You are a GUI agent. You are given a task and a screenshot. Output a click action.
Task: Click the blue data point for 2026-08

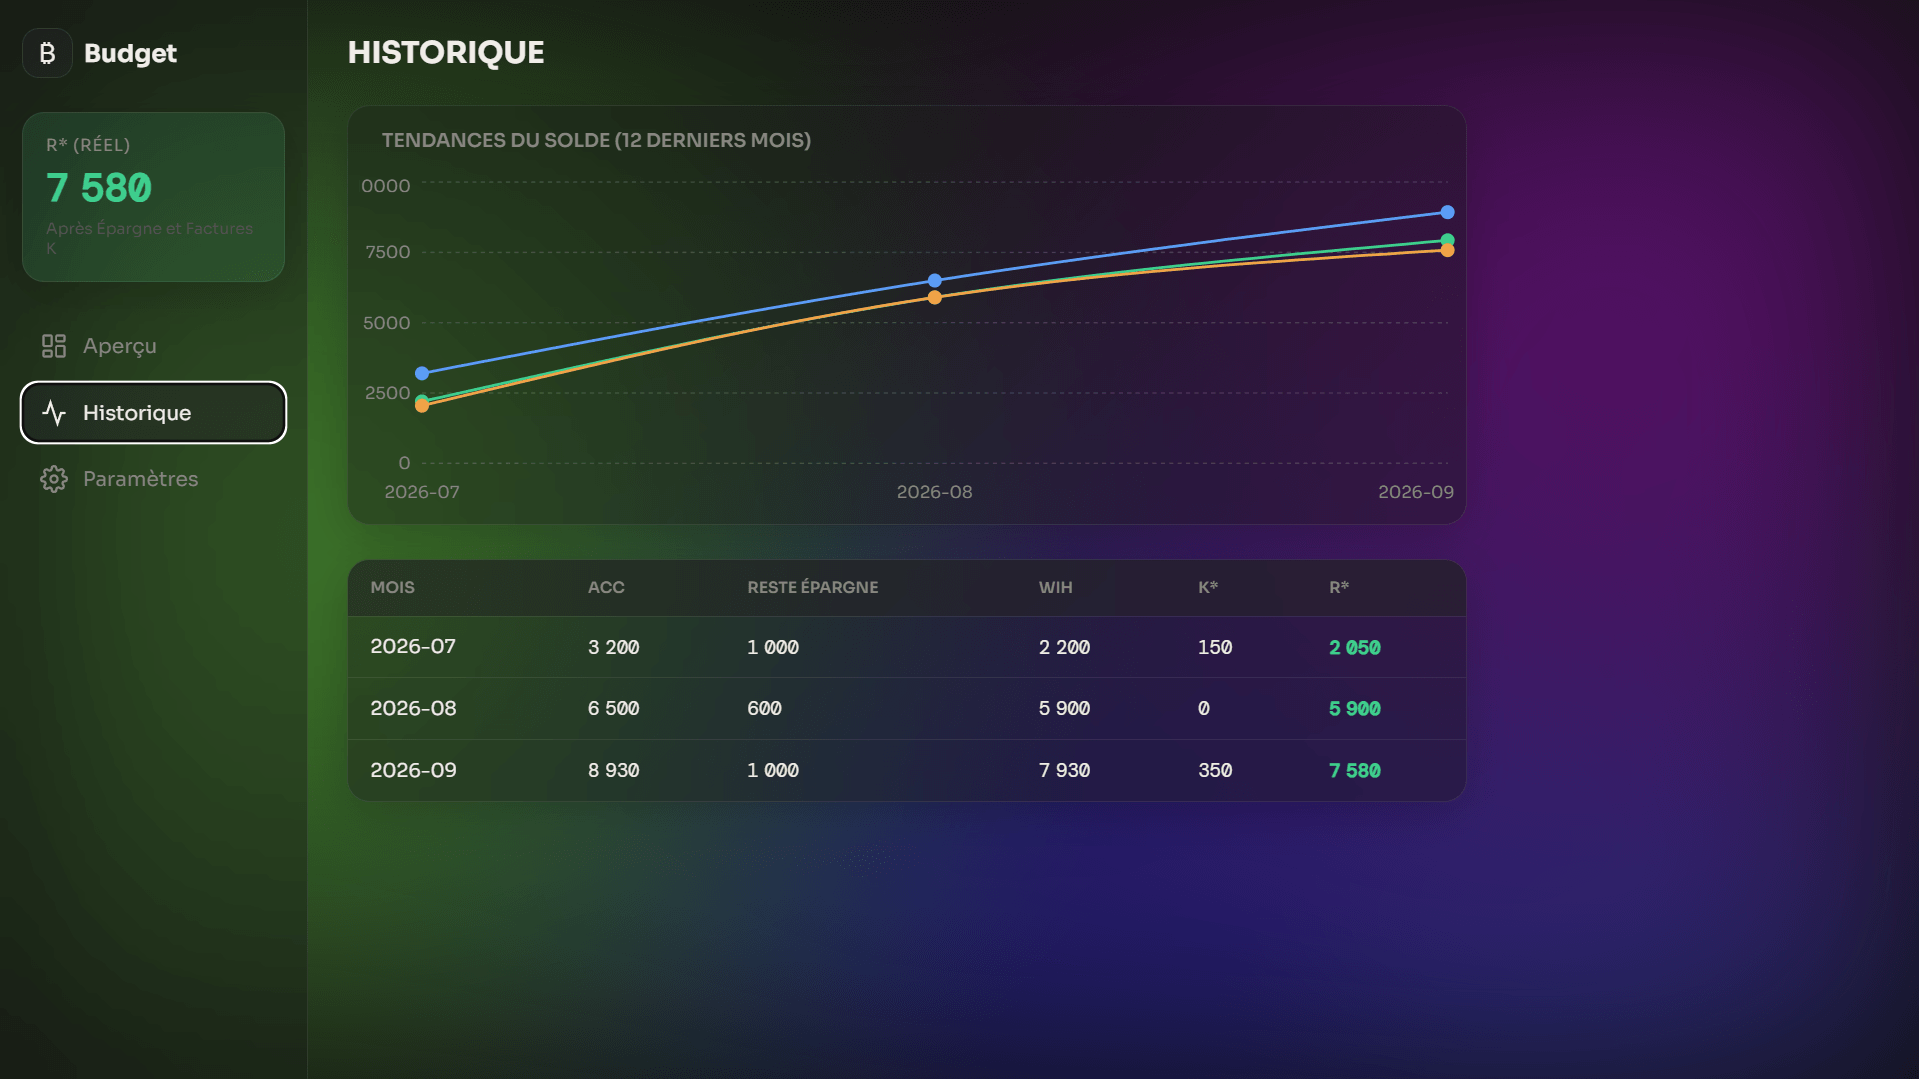click(x=934, y=281)
